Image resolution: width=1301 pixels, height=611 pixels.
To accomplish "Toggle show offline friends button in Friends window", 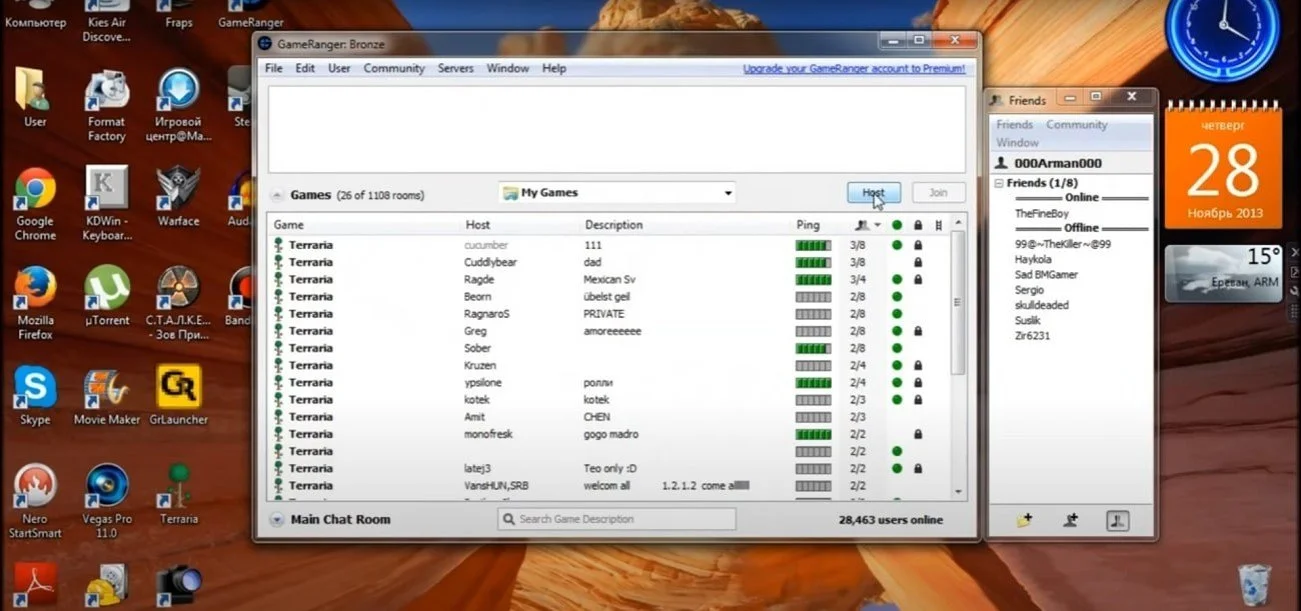I will click(x=1118, y=520).
